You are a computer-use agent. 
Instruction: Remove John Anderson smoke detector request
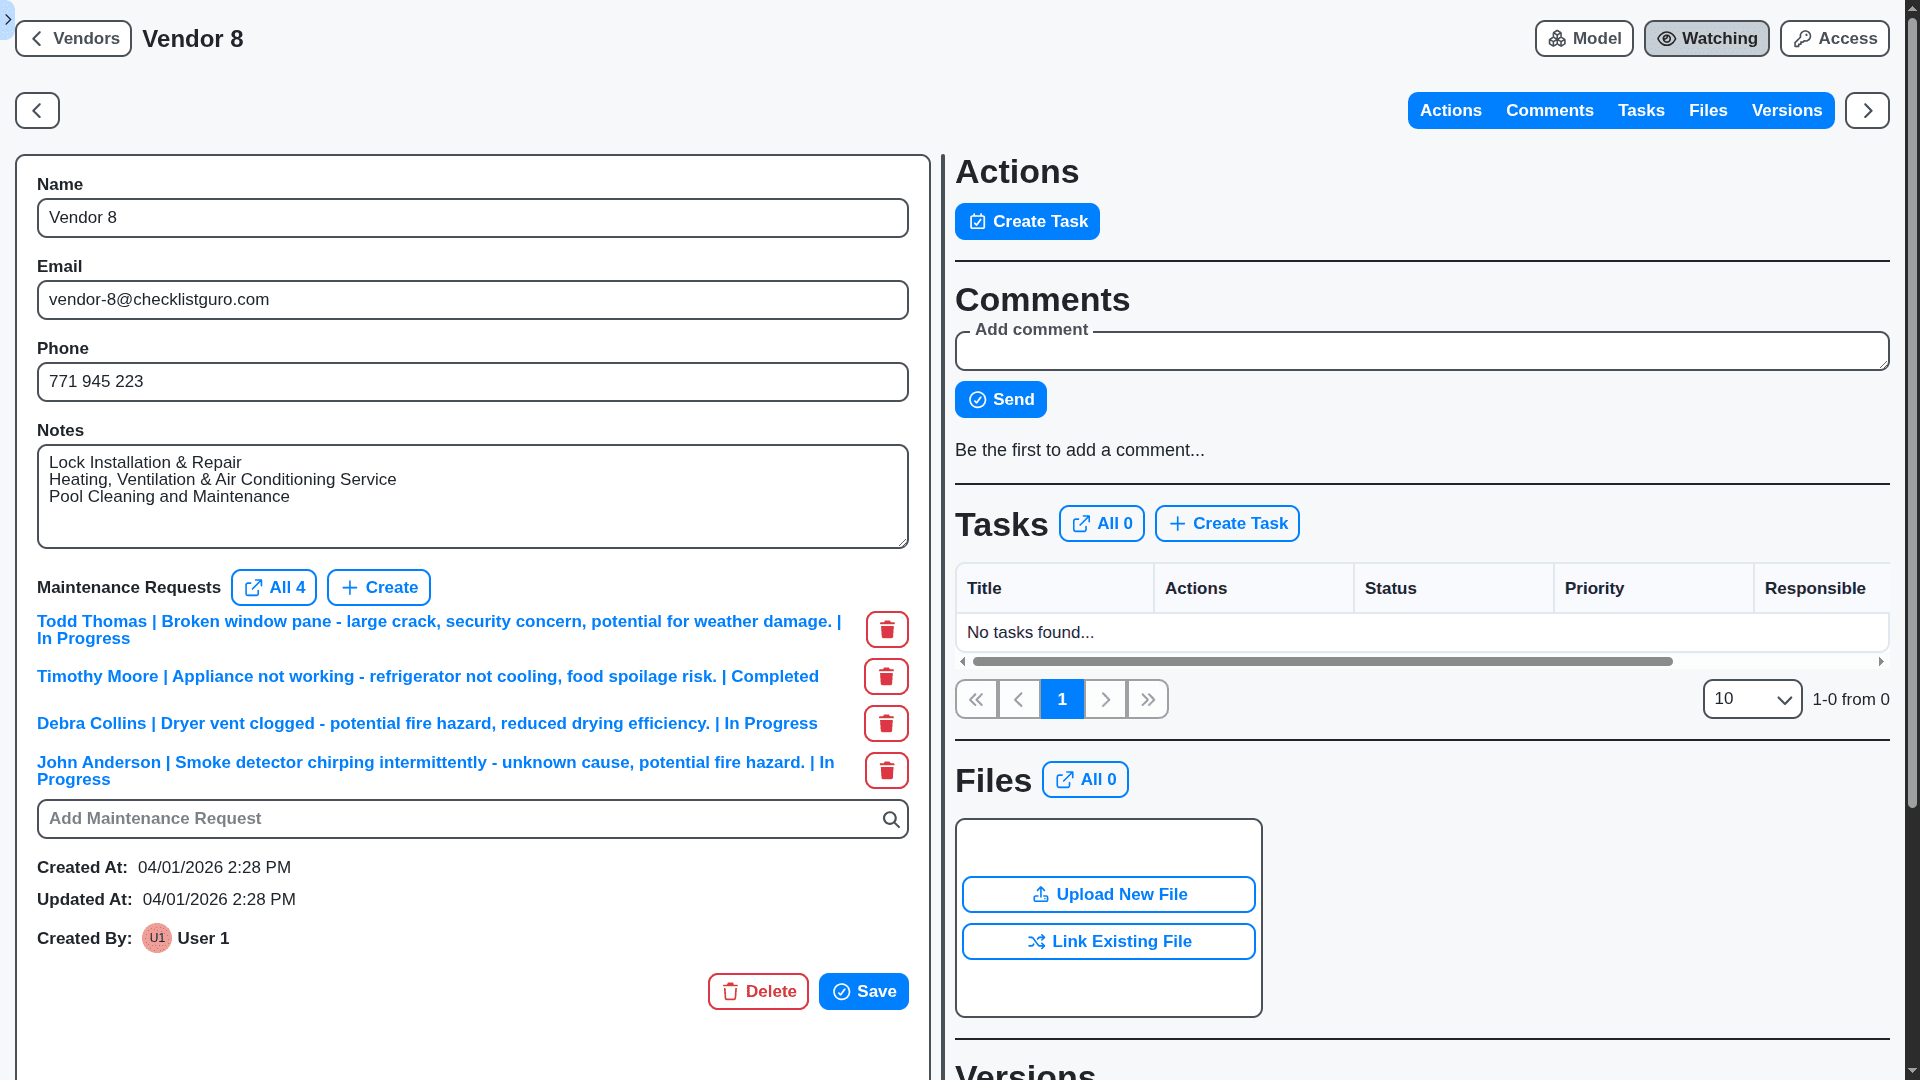(886, 771)
